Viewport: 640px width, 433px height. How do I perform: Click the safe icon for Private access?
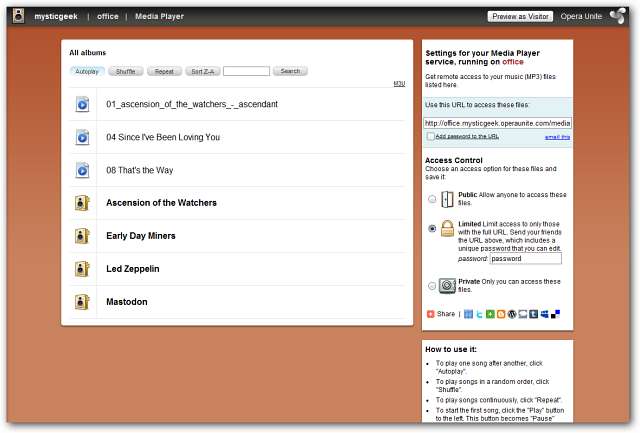(x=447, y=286)
